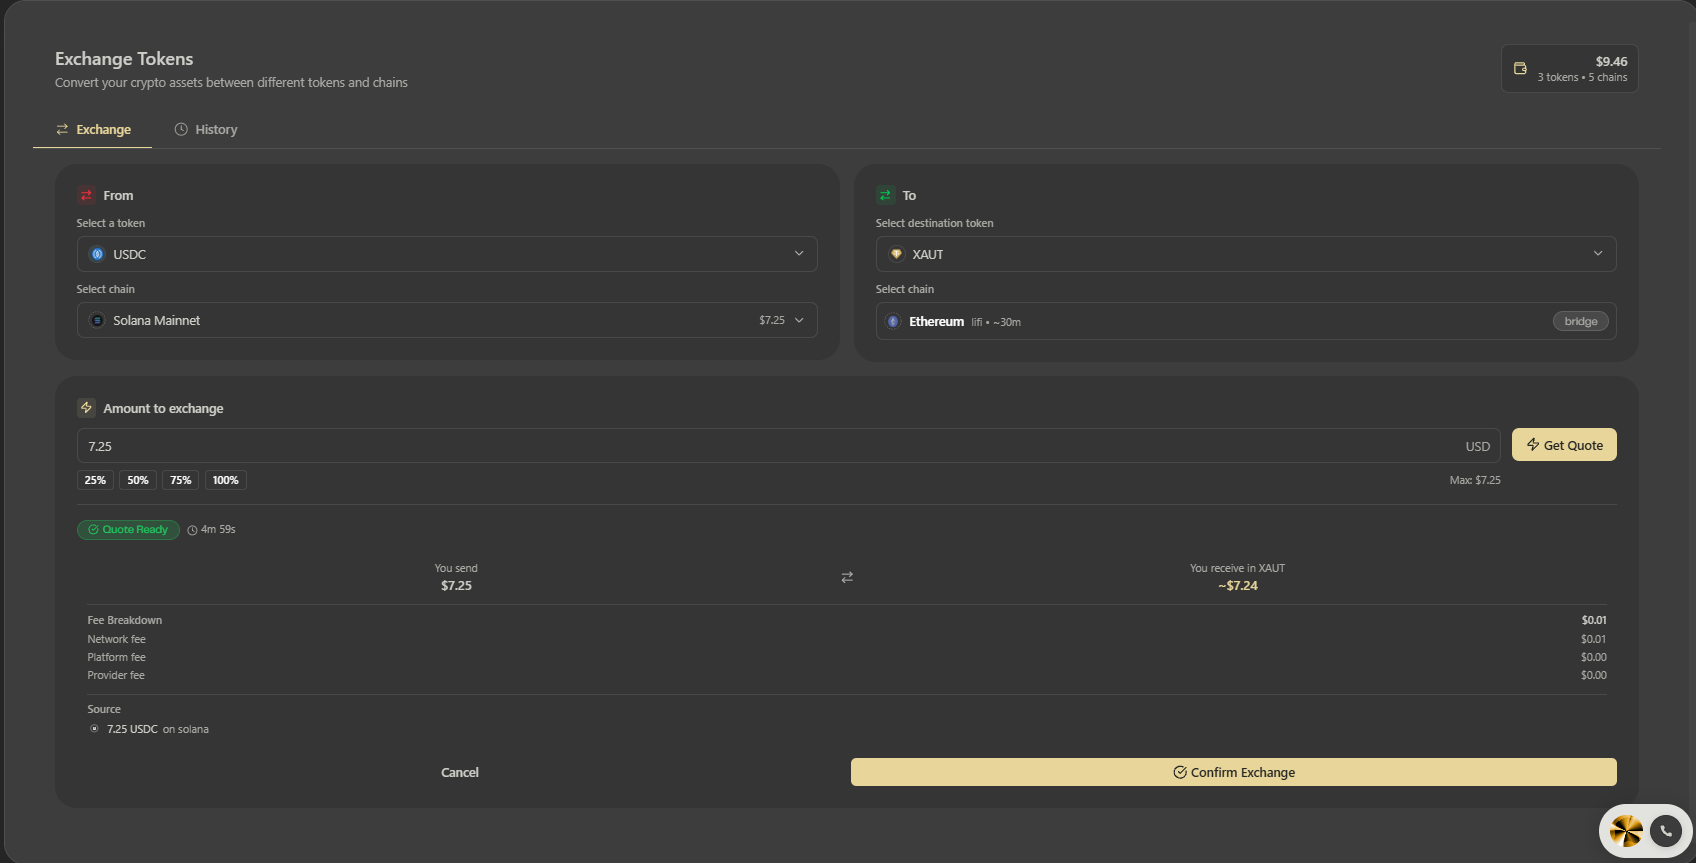Click the wallet balance icon
1696x863 pixels.
[x=1520, y=69]
